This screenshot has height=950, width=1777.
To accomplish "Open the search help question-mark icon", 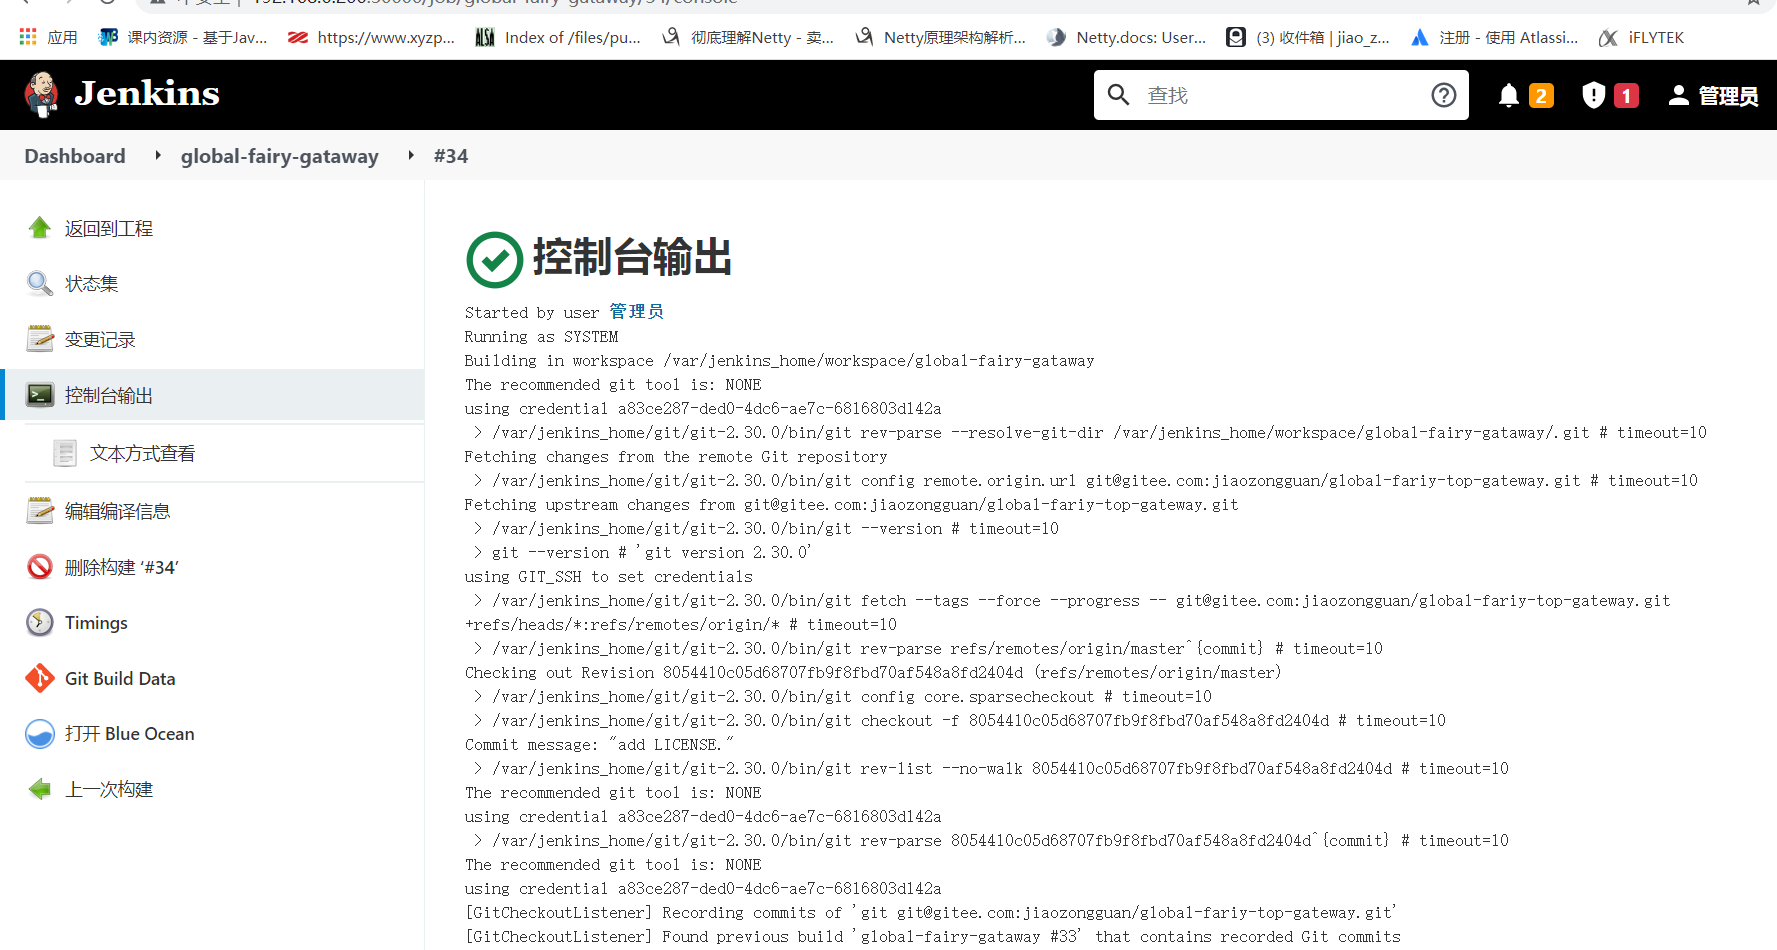I will (1443, 95).
